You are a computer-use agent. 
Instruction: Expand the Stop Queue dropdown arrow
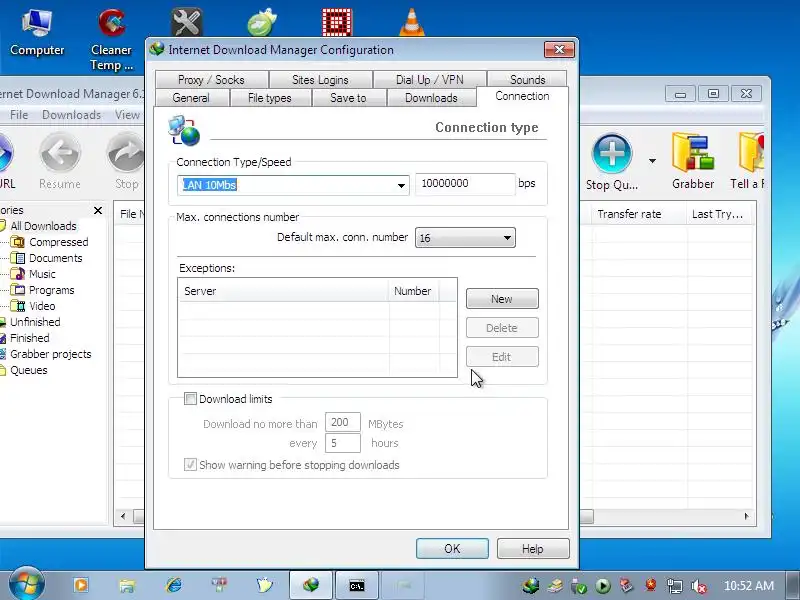click(x=652, y=161)
